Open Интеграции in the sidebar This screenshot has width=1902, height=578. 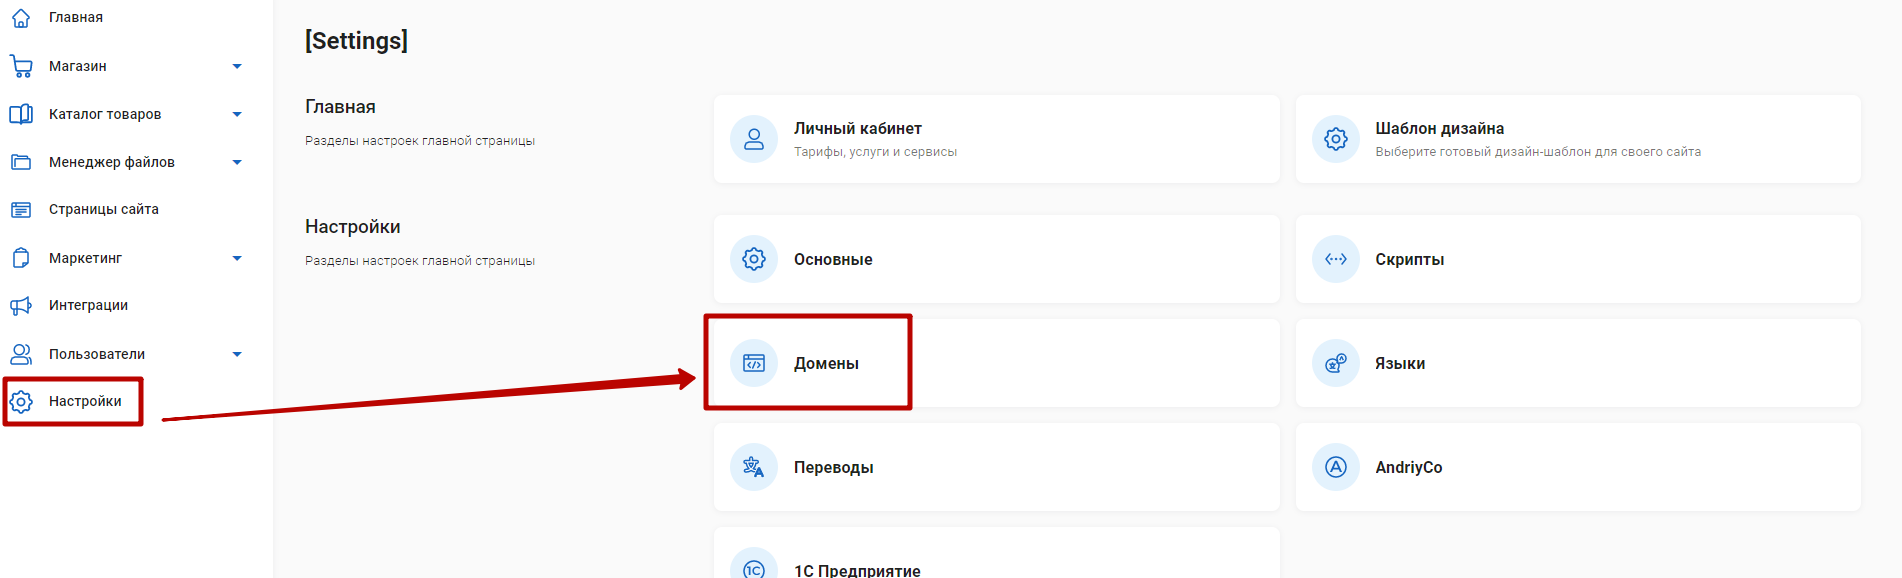(88, 305)
